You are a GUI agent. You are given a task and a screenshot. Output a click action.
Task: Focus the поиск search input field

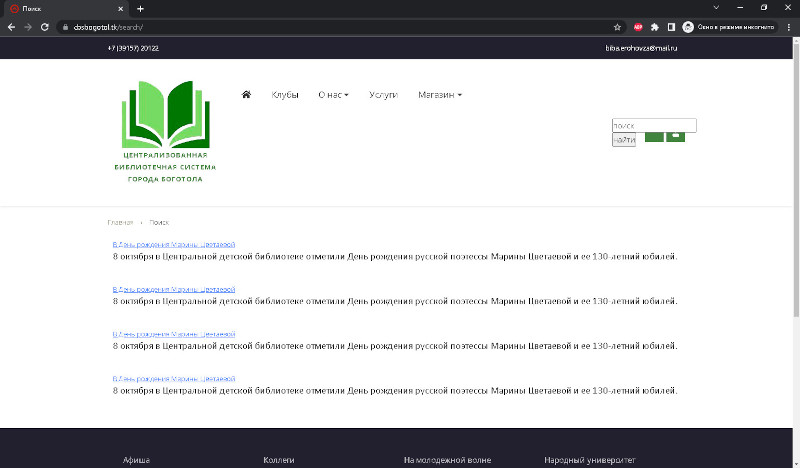point(654,126)
